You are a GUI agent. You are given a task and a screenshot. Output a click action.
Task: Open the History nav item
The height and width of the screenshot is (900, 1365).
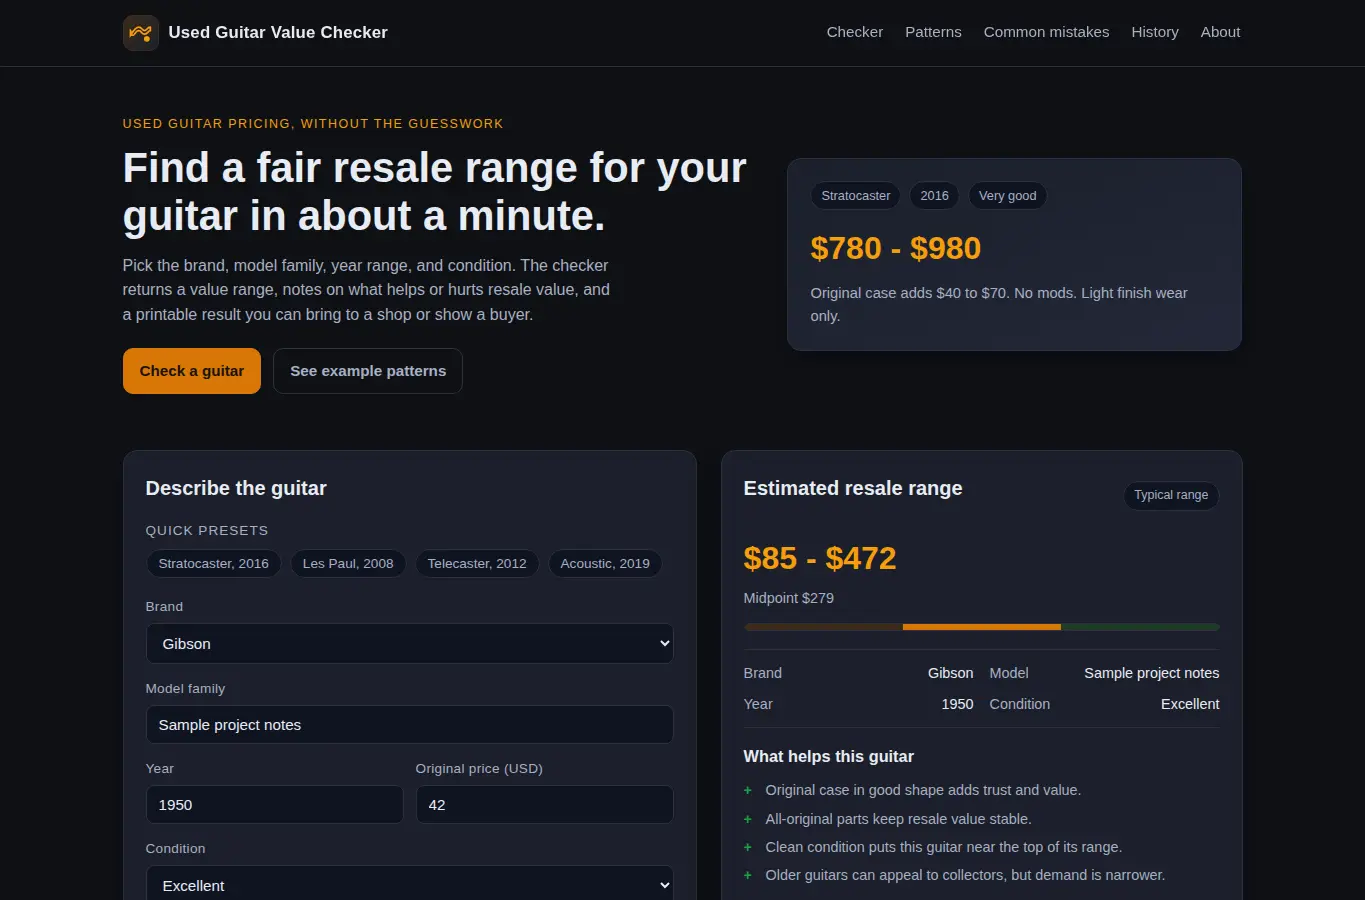click(1155, 32)
